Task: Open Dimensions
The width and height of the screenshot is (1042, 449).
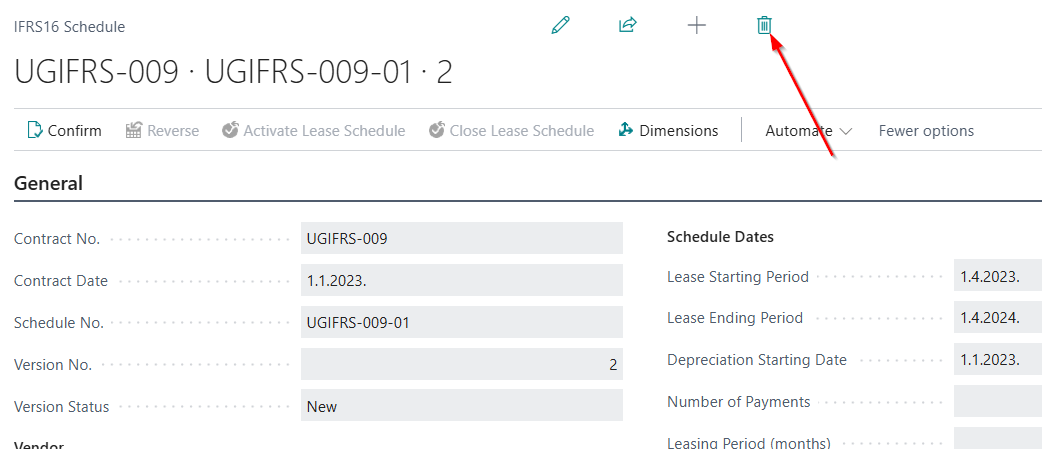Action: click(668, 131)
